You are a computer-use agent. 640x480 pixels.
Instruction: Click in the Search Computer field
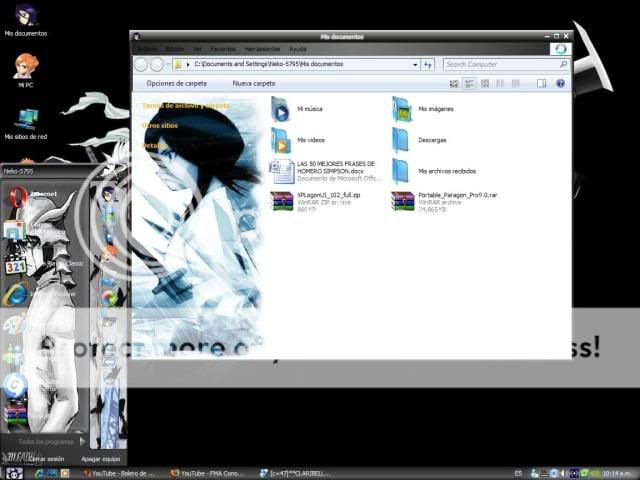(501, 64)
